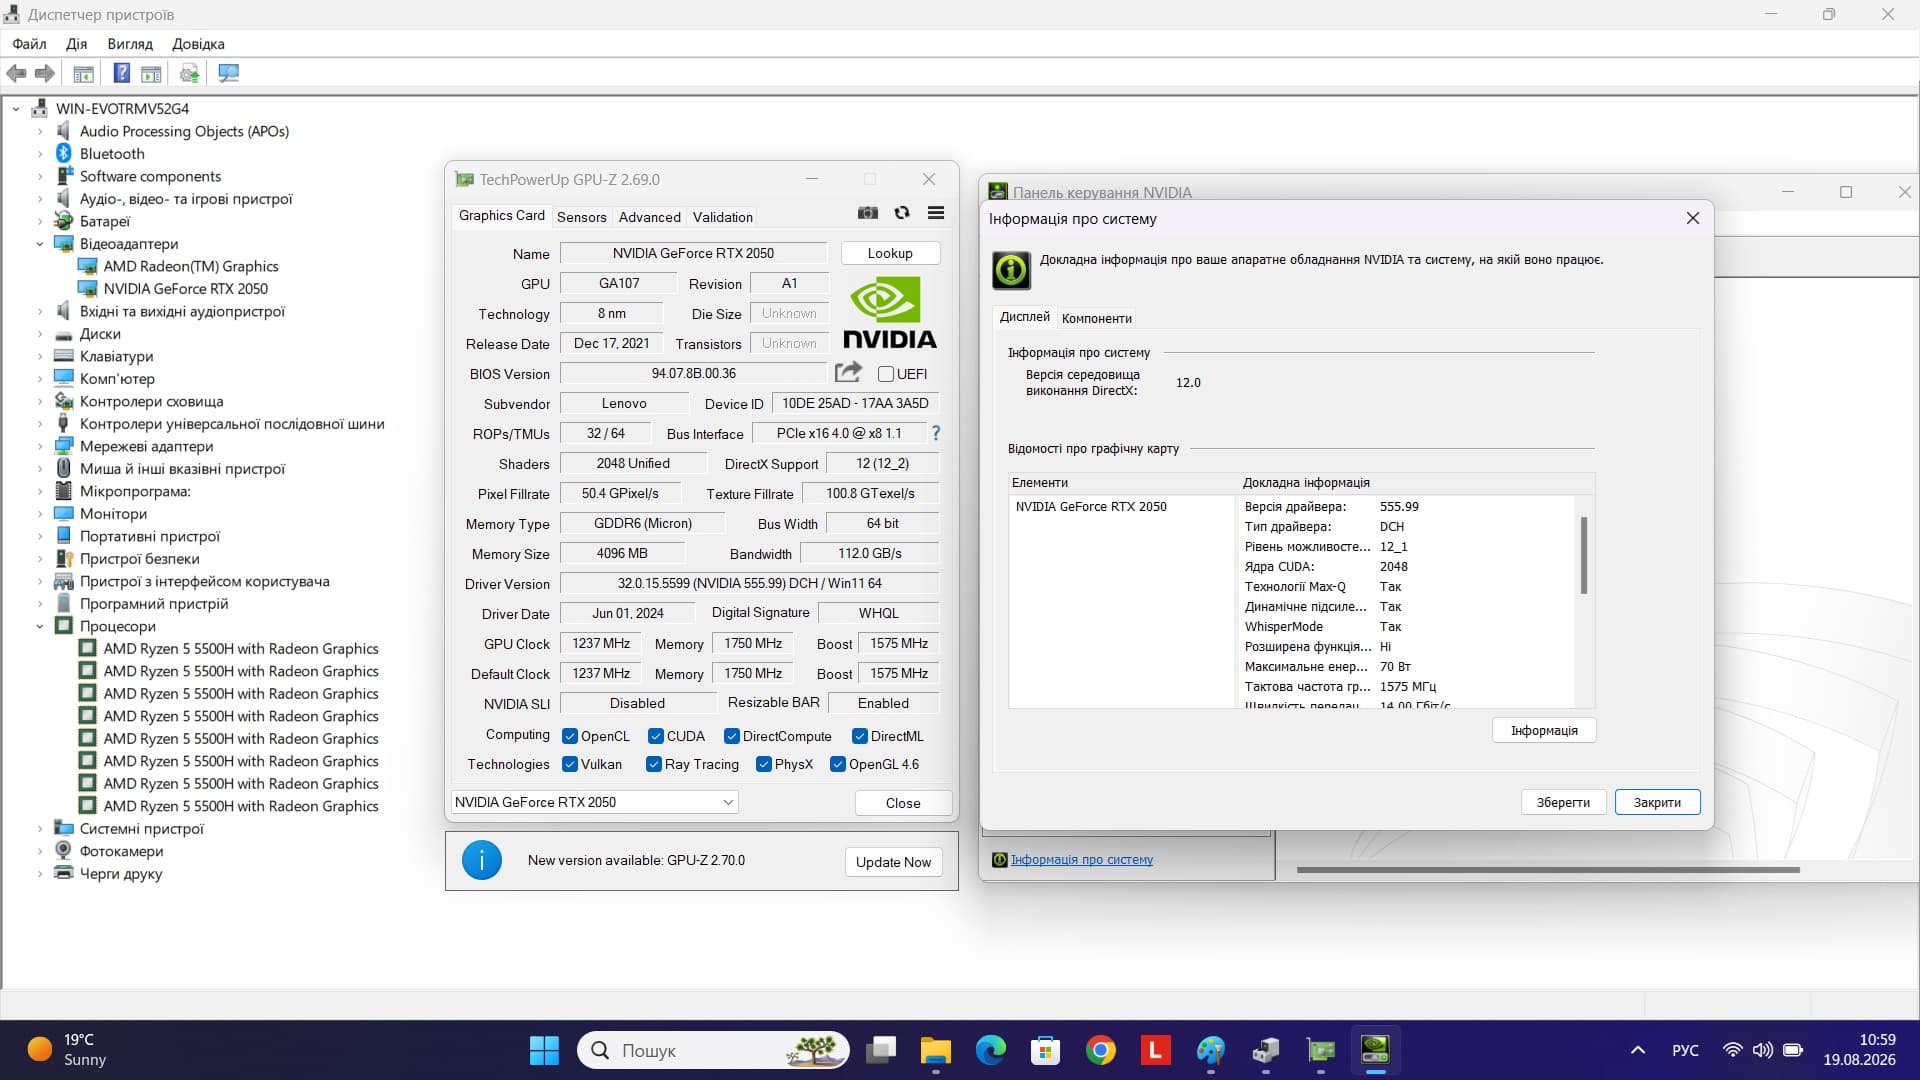The height and width of the screenshot is (1080, 1920).
Task: Toggle the OpenGL 4.6 checkbox
Action: pyautogui.click(x=838, y=764)
